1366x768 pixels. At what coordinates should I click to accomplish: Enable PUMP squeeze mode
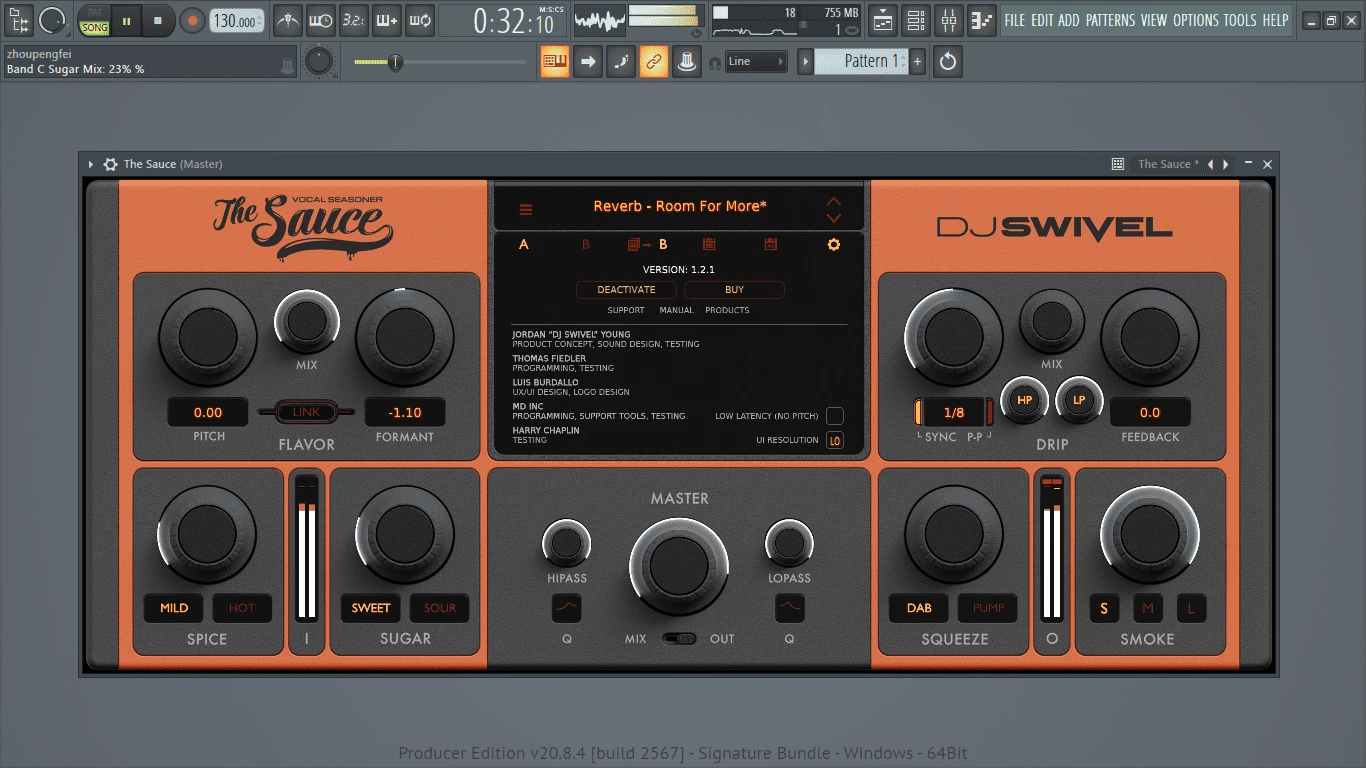click(x=989, y=608)
